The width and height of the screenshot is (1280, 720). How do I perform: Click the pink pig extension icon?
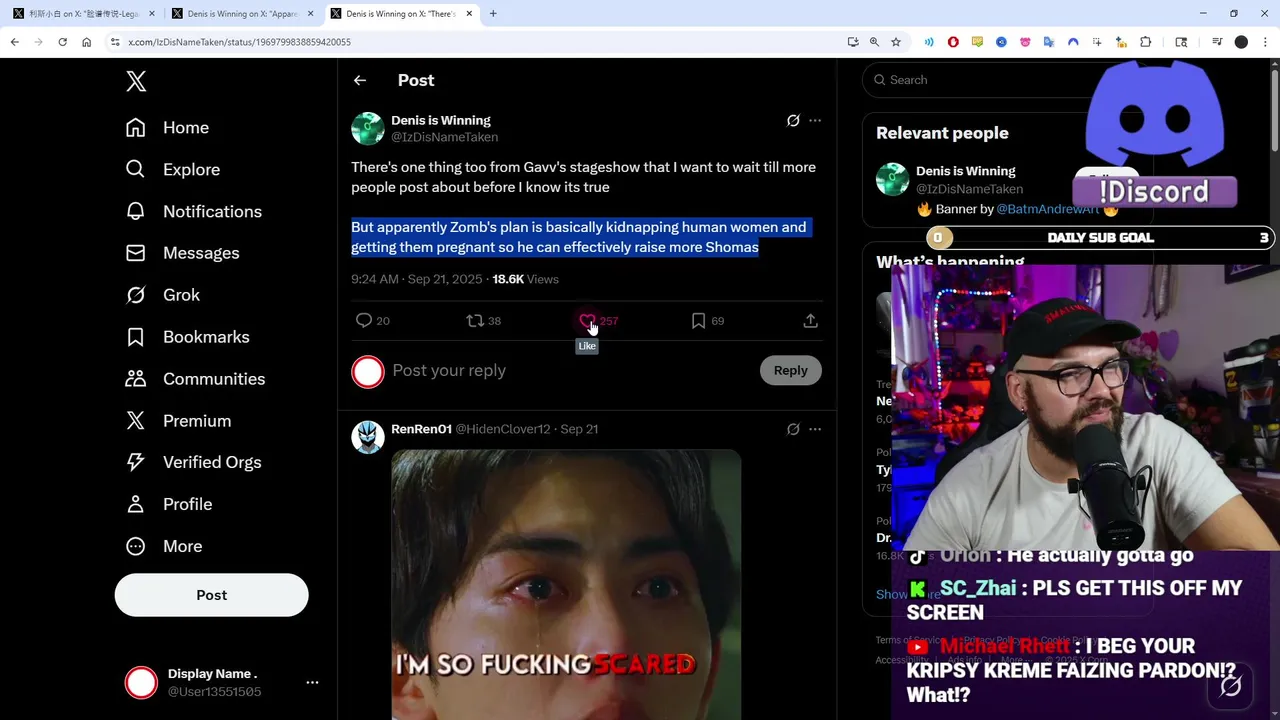1025,42
